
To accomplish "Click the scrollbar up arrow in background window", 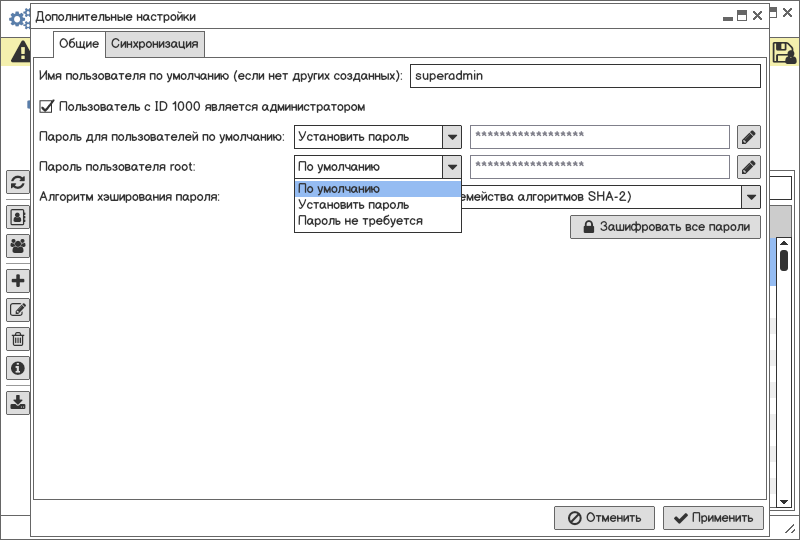I will click(x=784, y=243).
